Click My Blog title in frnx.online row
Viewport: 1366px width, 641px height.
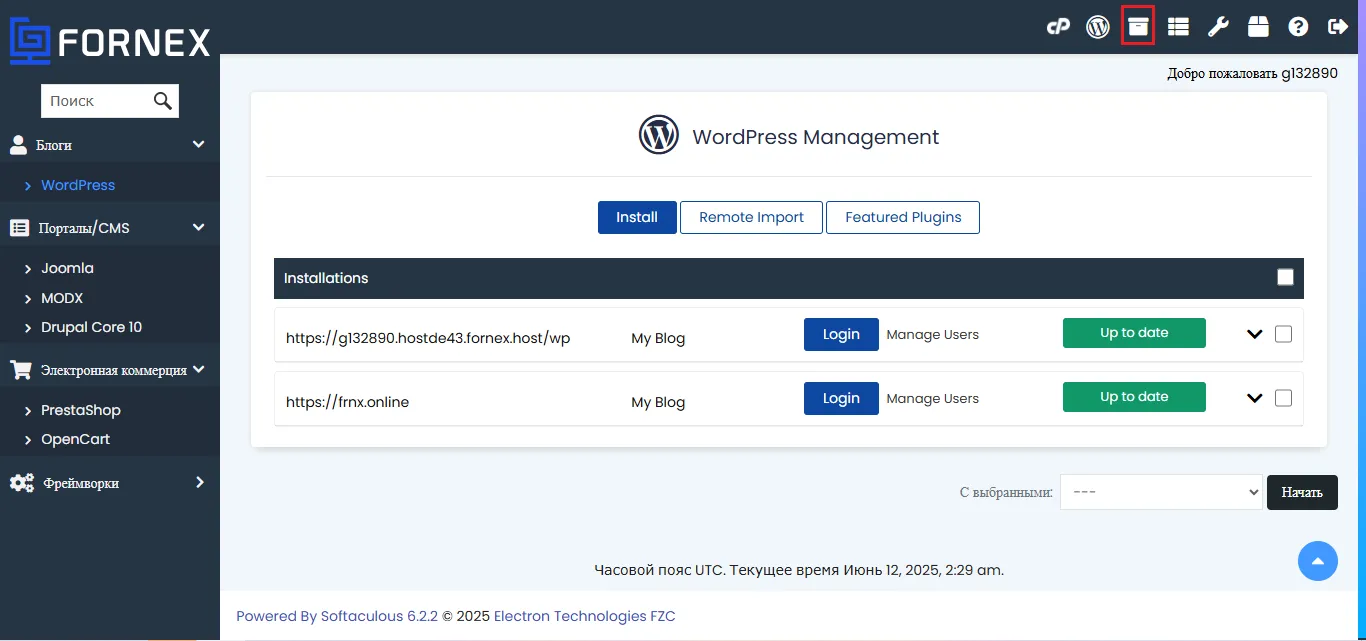[x=658, y=402]
